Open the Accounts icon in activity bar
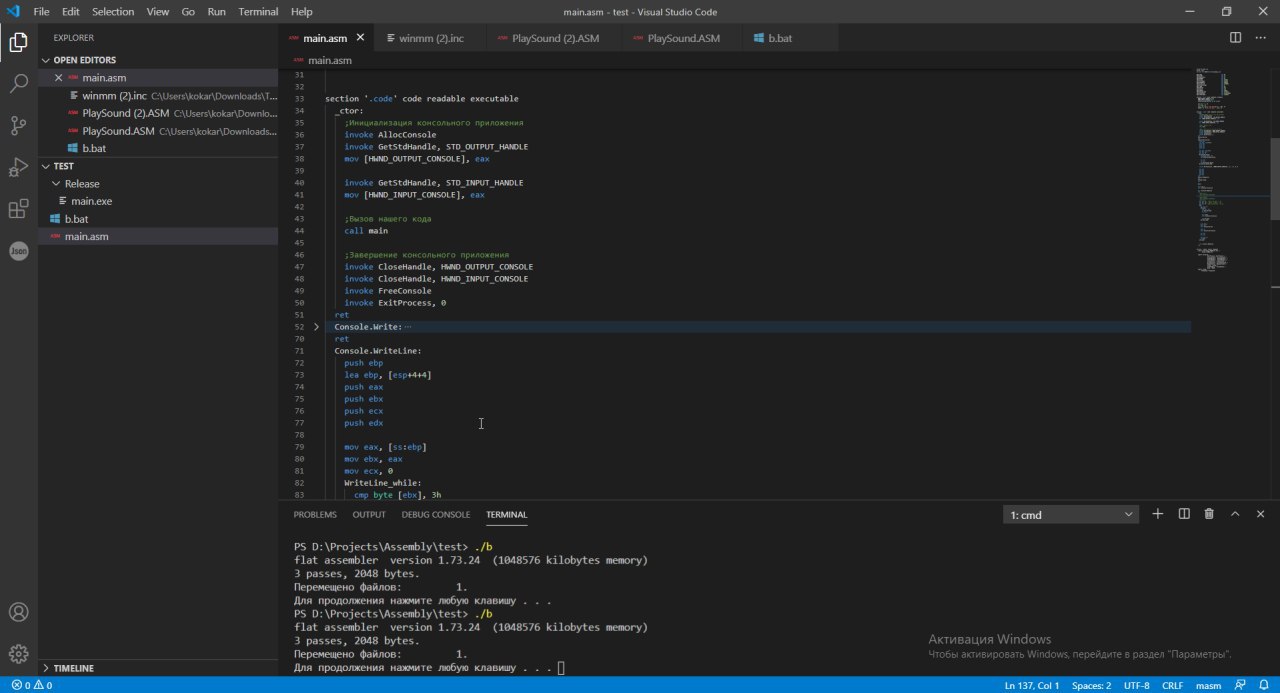 [18, 612]
